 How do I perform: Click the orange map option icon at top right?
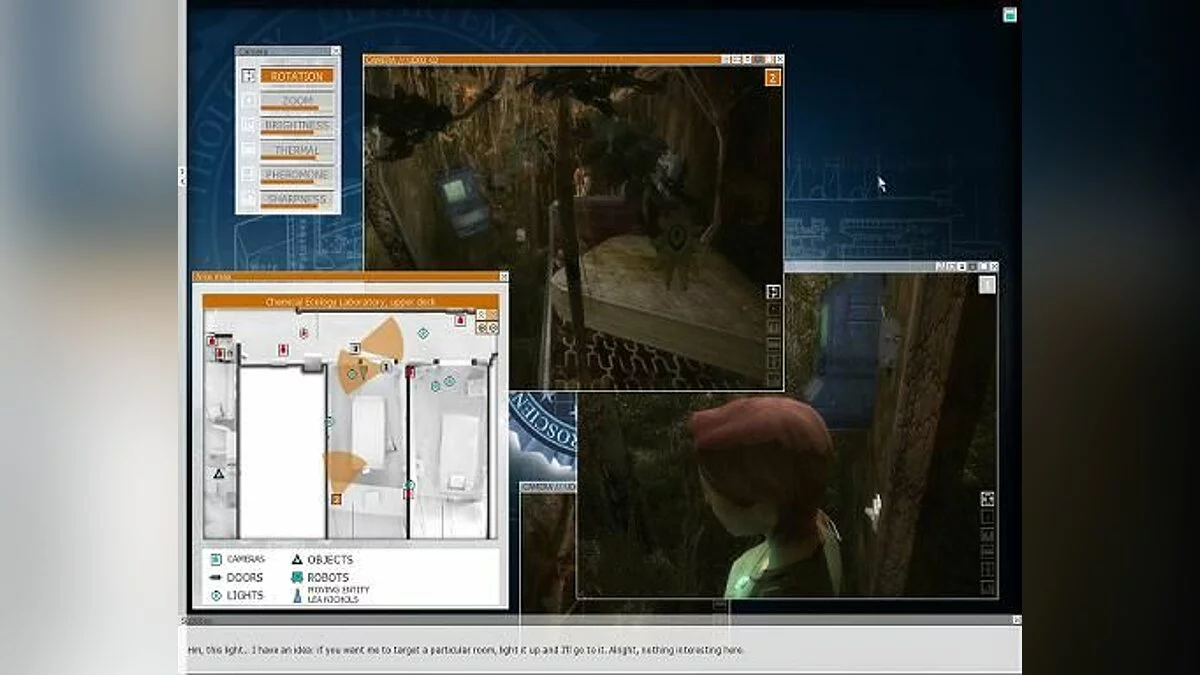(493, 314)
